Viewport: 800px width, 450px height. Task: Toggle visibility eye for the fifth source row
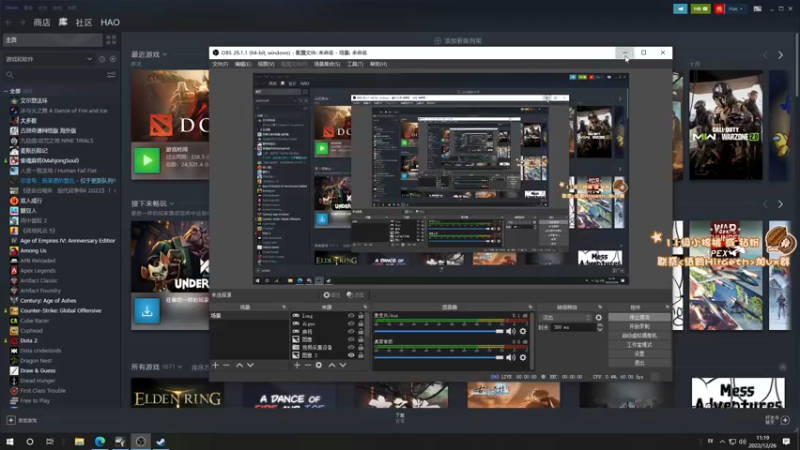(351, 347)
